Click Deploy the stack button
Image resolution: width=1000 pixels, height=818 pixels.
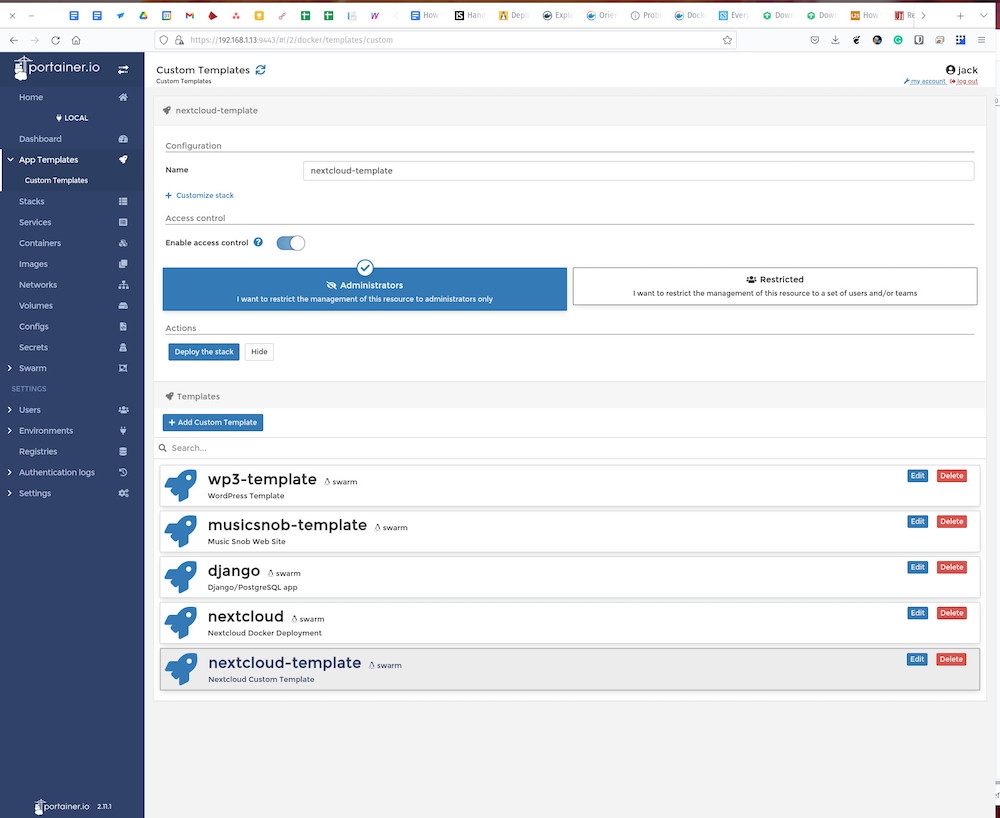click(x=203, y=351)
